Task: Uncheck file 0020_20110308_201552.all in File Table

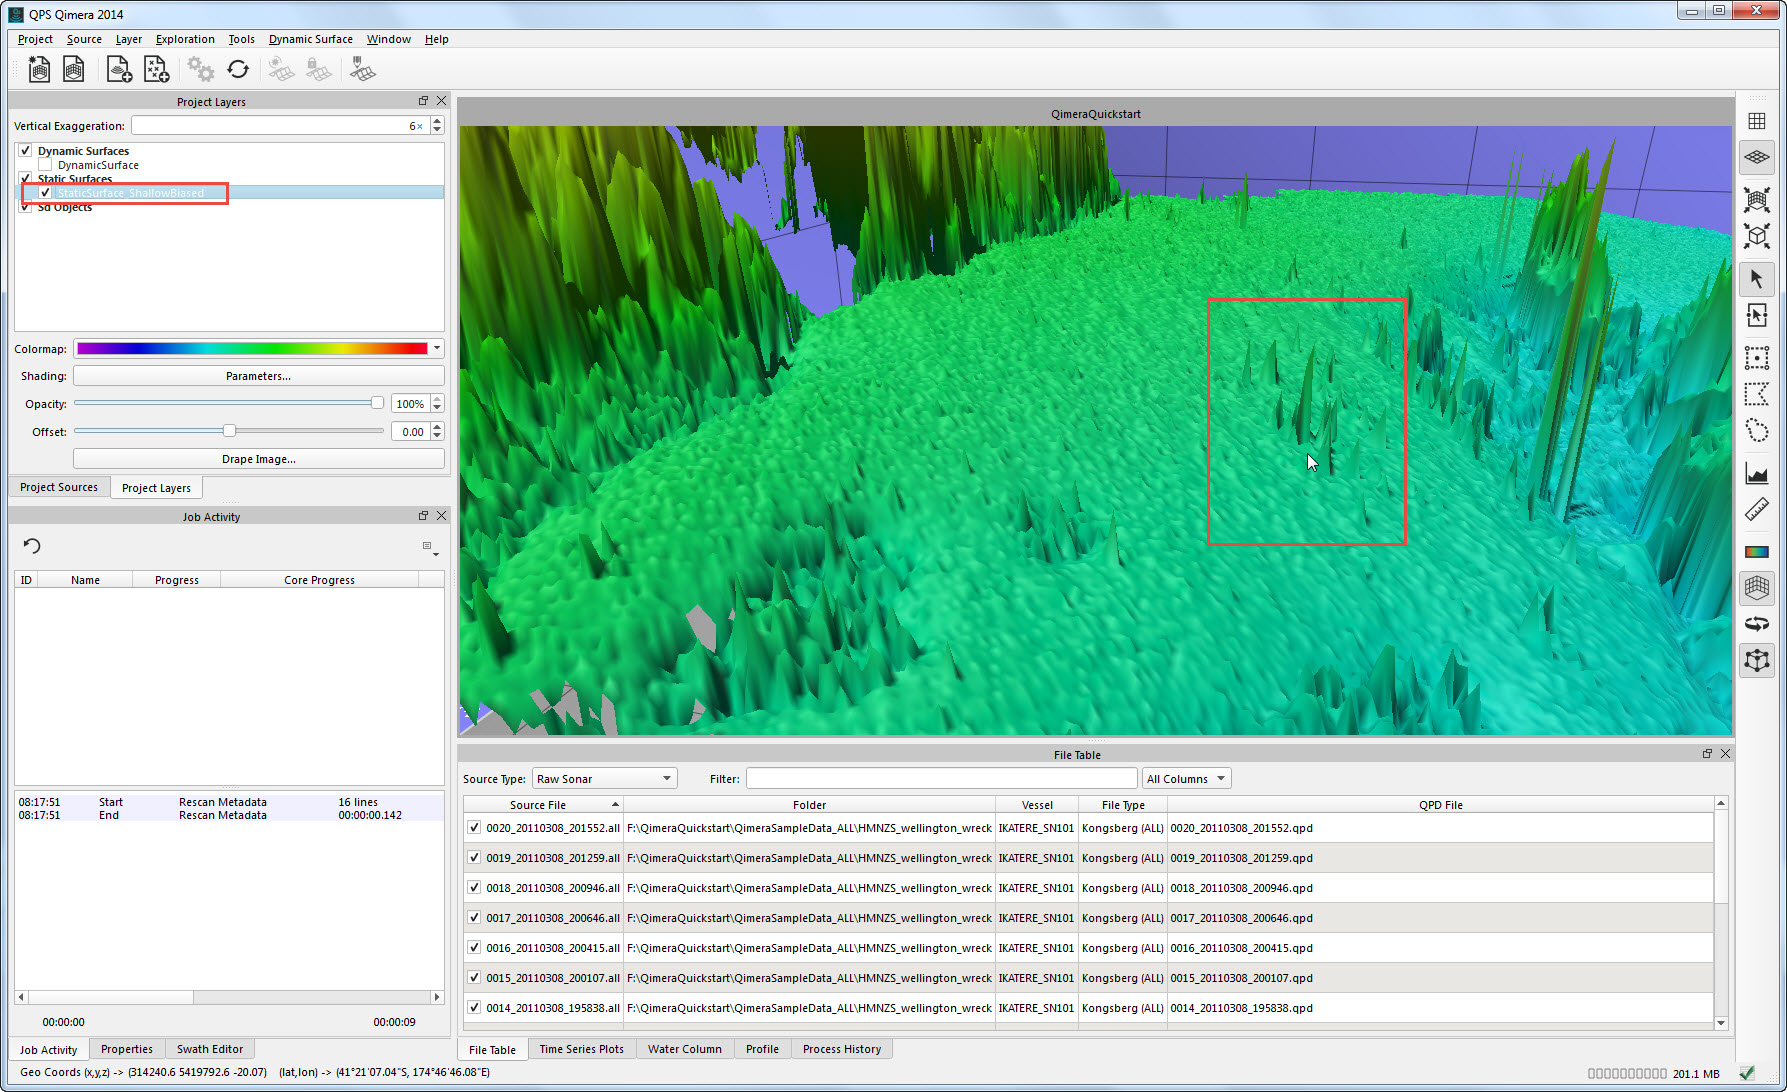Action: click(x=474, y=828)
